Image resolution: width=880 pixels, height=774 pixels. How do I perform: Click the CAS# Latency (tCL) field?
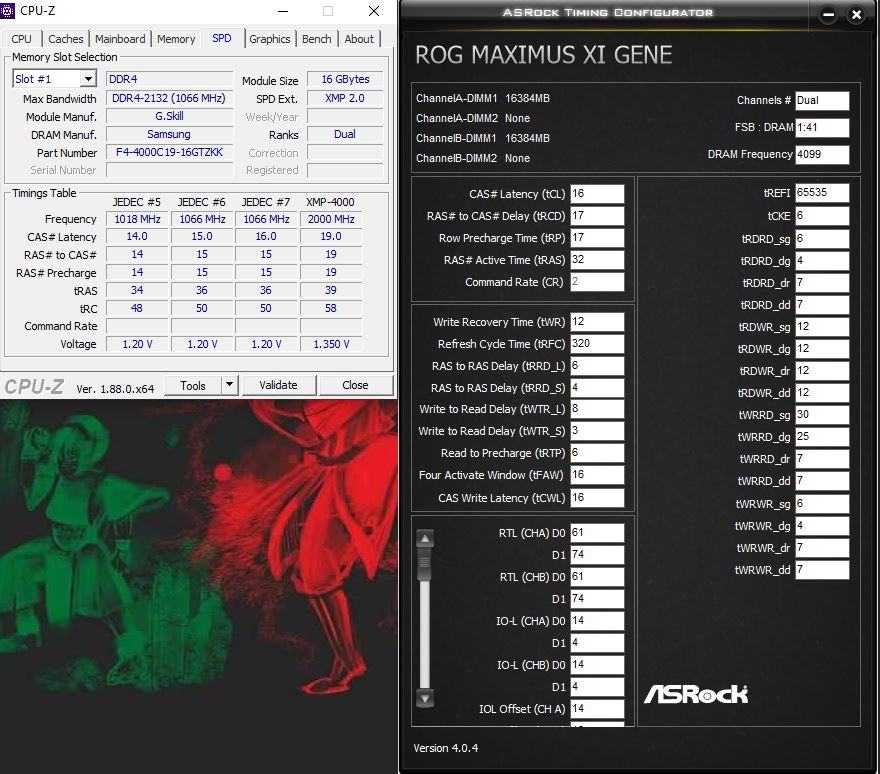point(597,194)
